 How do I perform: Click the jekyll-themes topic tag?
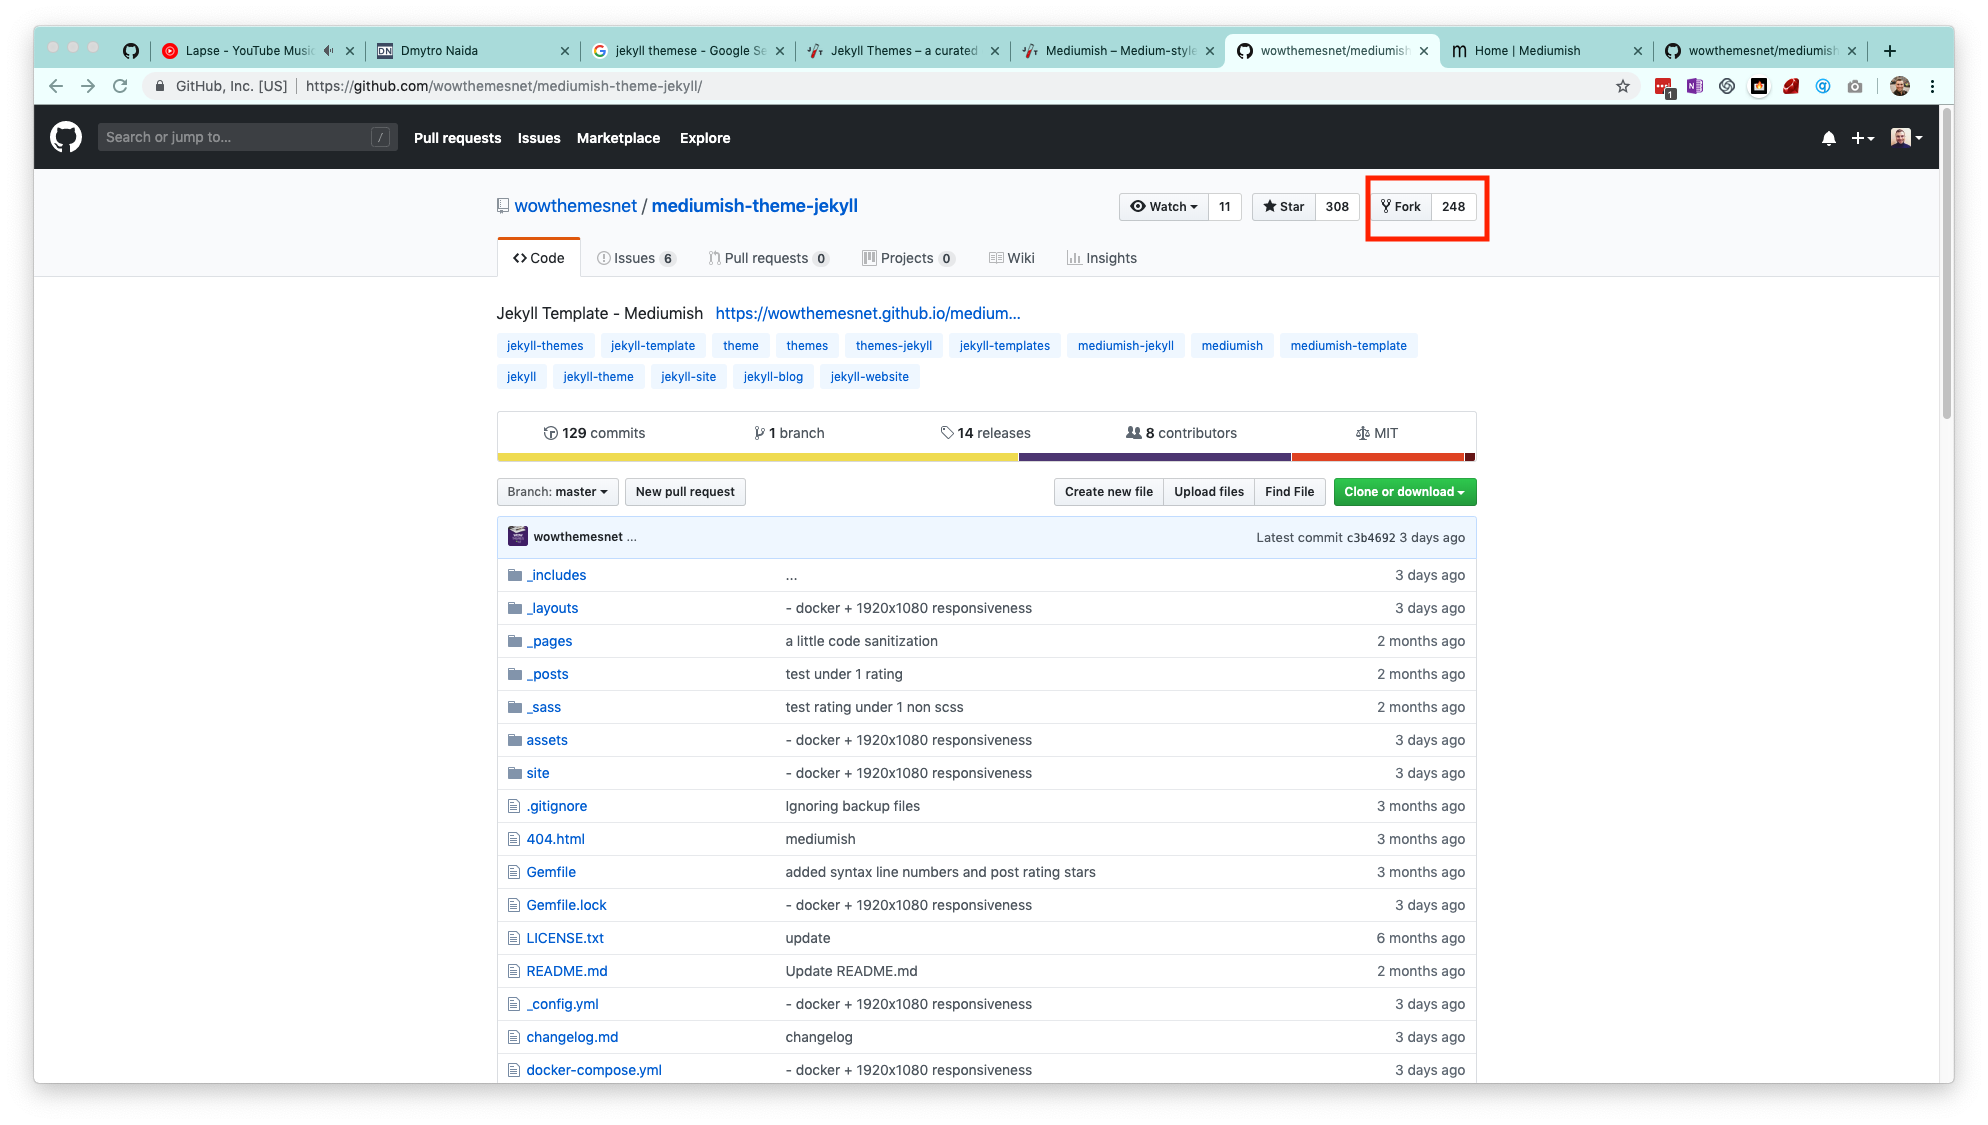coord(545,346)
